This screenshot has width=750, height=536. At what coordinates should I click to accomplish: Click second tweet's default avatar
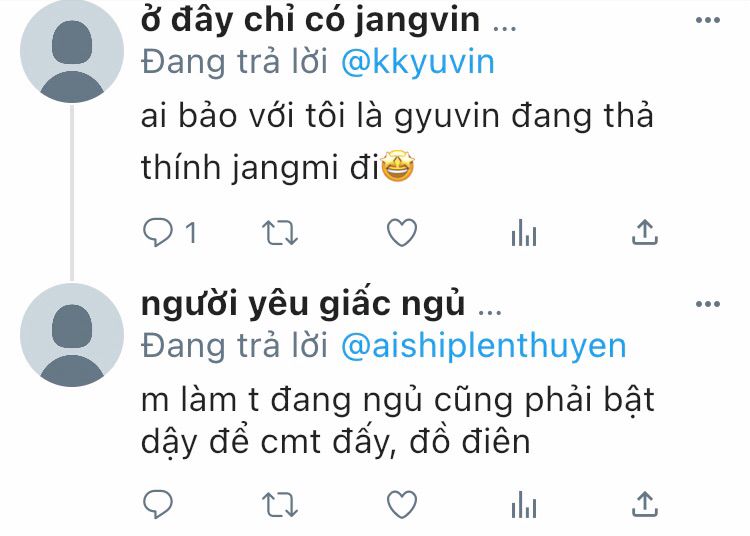pyautogui.click(x=72, y=335)
